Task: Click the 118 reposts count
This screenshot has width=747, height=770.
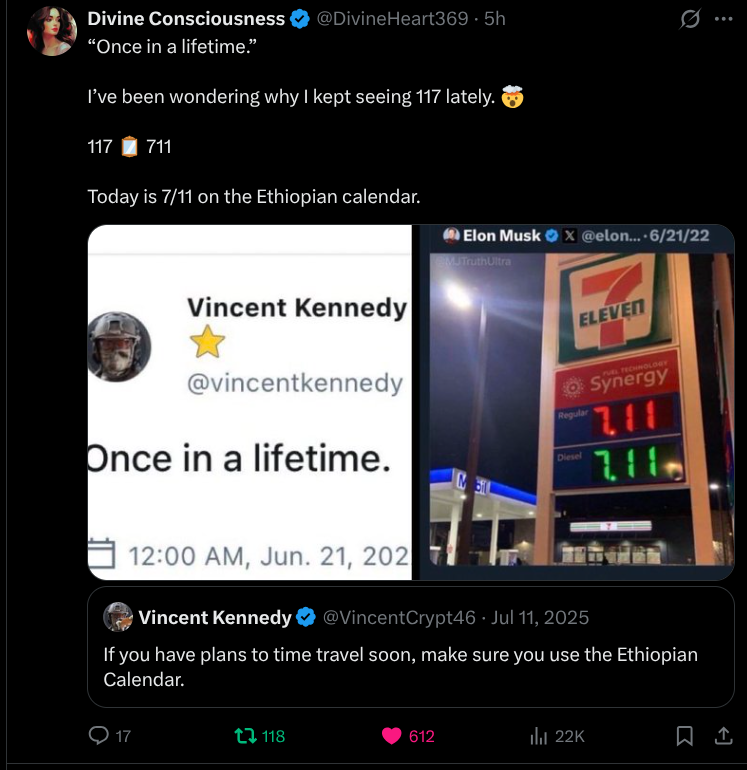Action: click(273, 736)
